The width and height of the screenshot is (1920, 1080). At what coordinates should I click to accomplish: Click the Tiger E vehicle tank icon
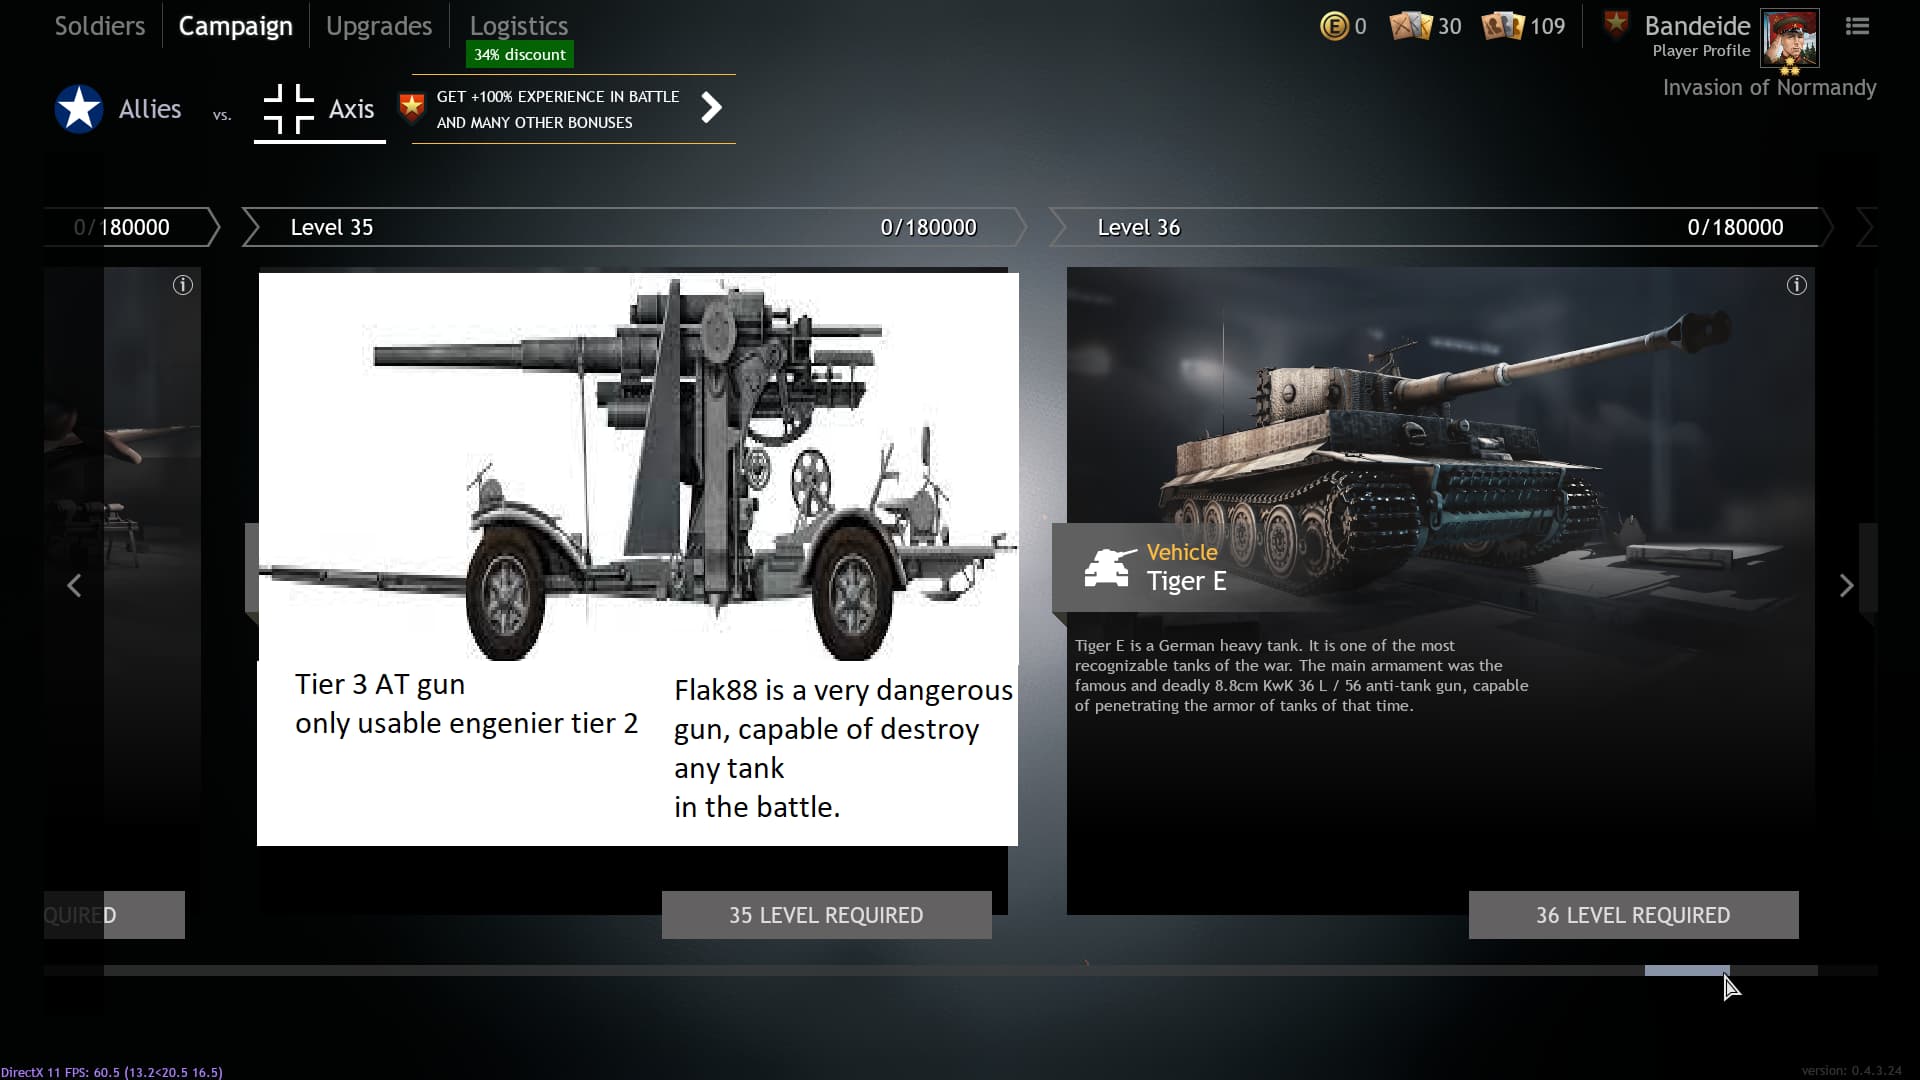[x=1109, y=567]
